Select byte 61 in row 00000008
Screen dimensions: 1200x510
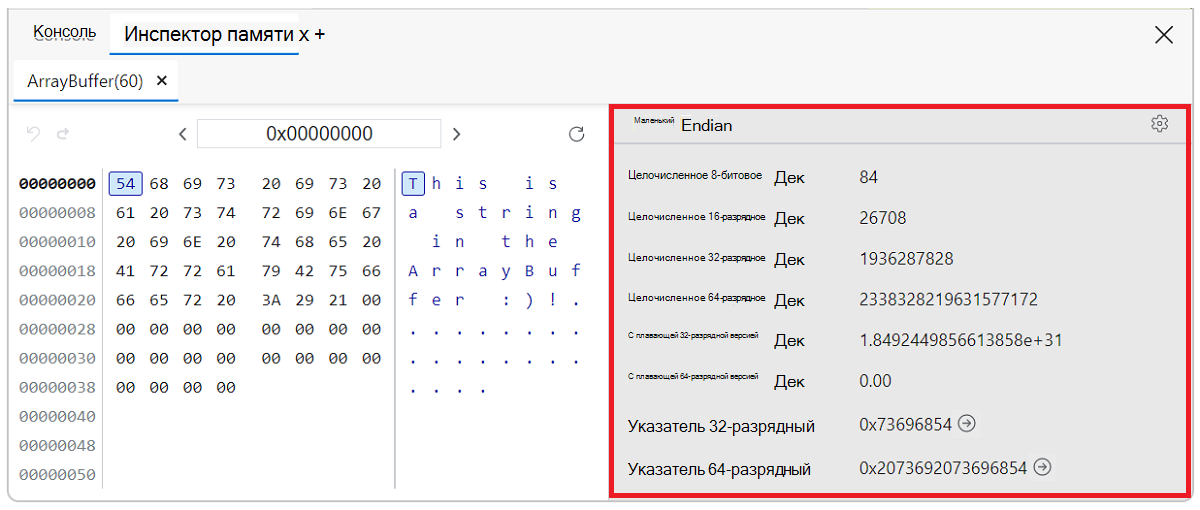pyautogui.click(x=125, y=213)
